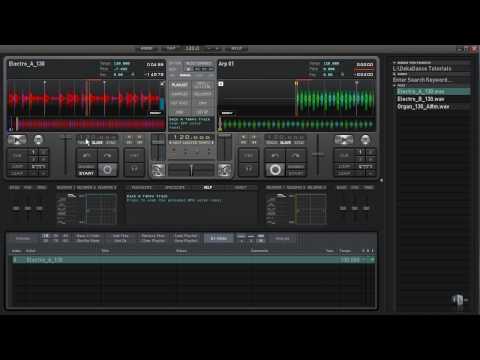Click the small square icon on Arp 01 waveform
Screen dimensions: 480x360
click(x=221, y=84)
